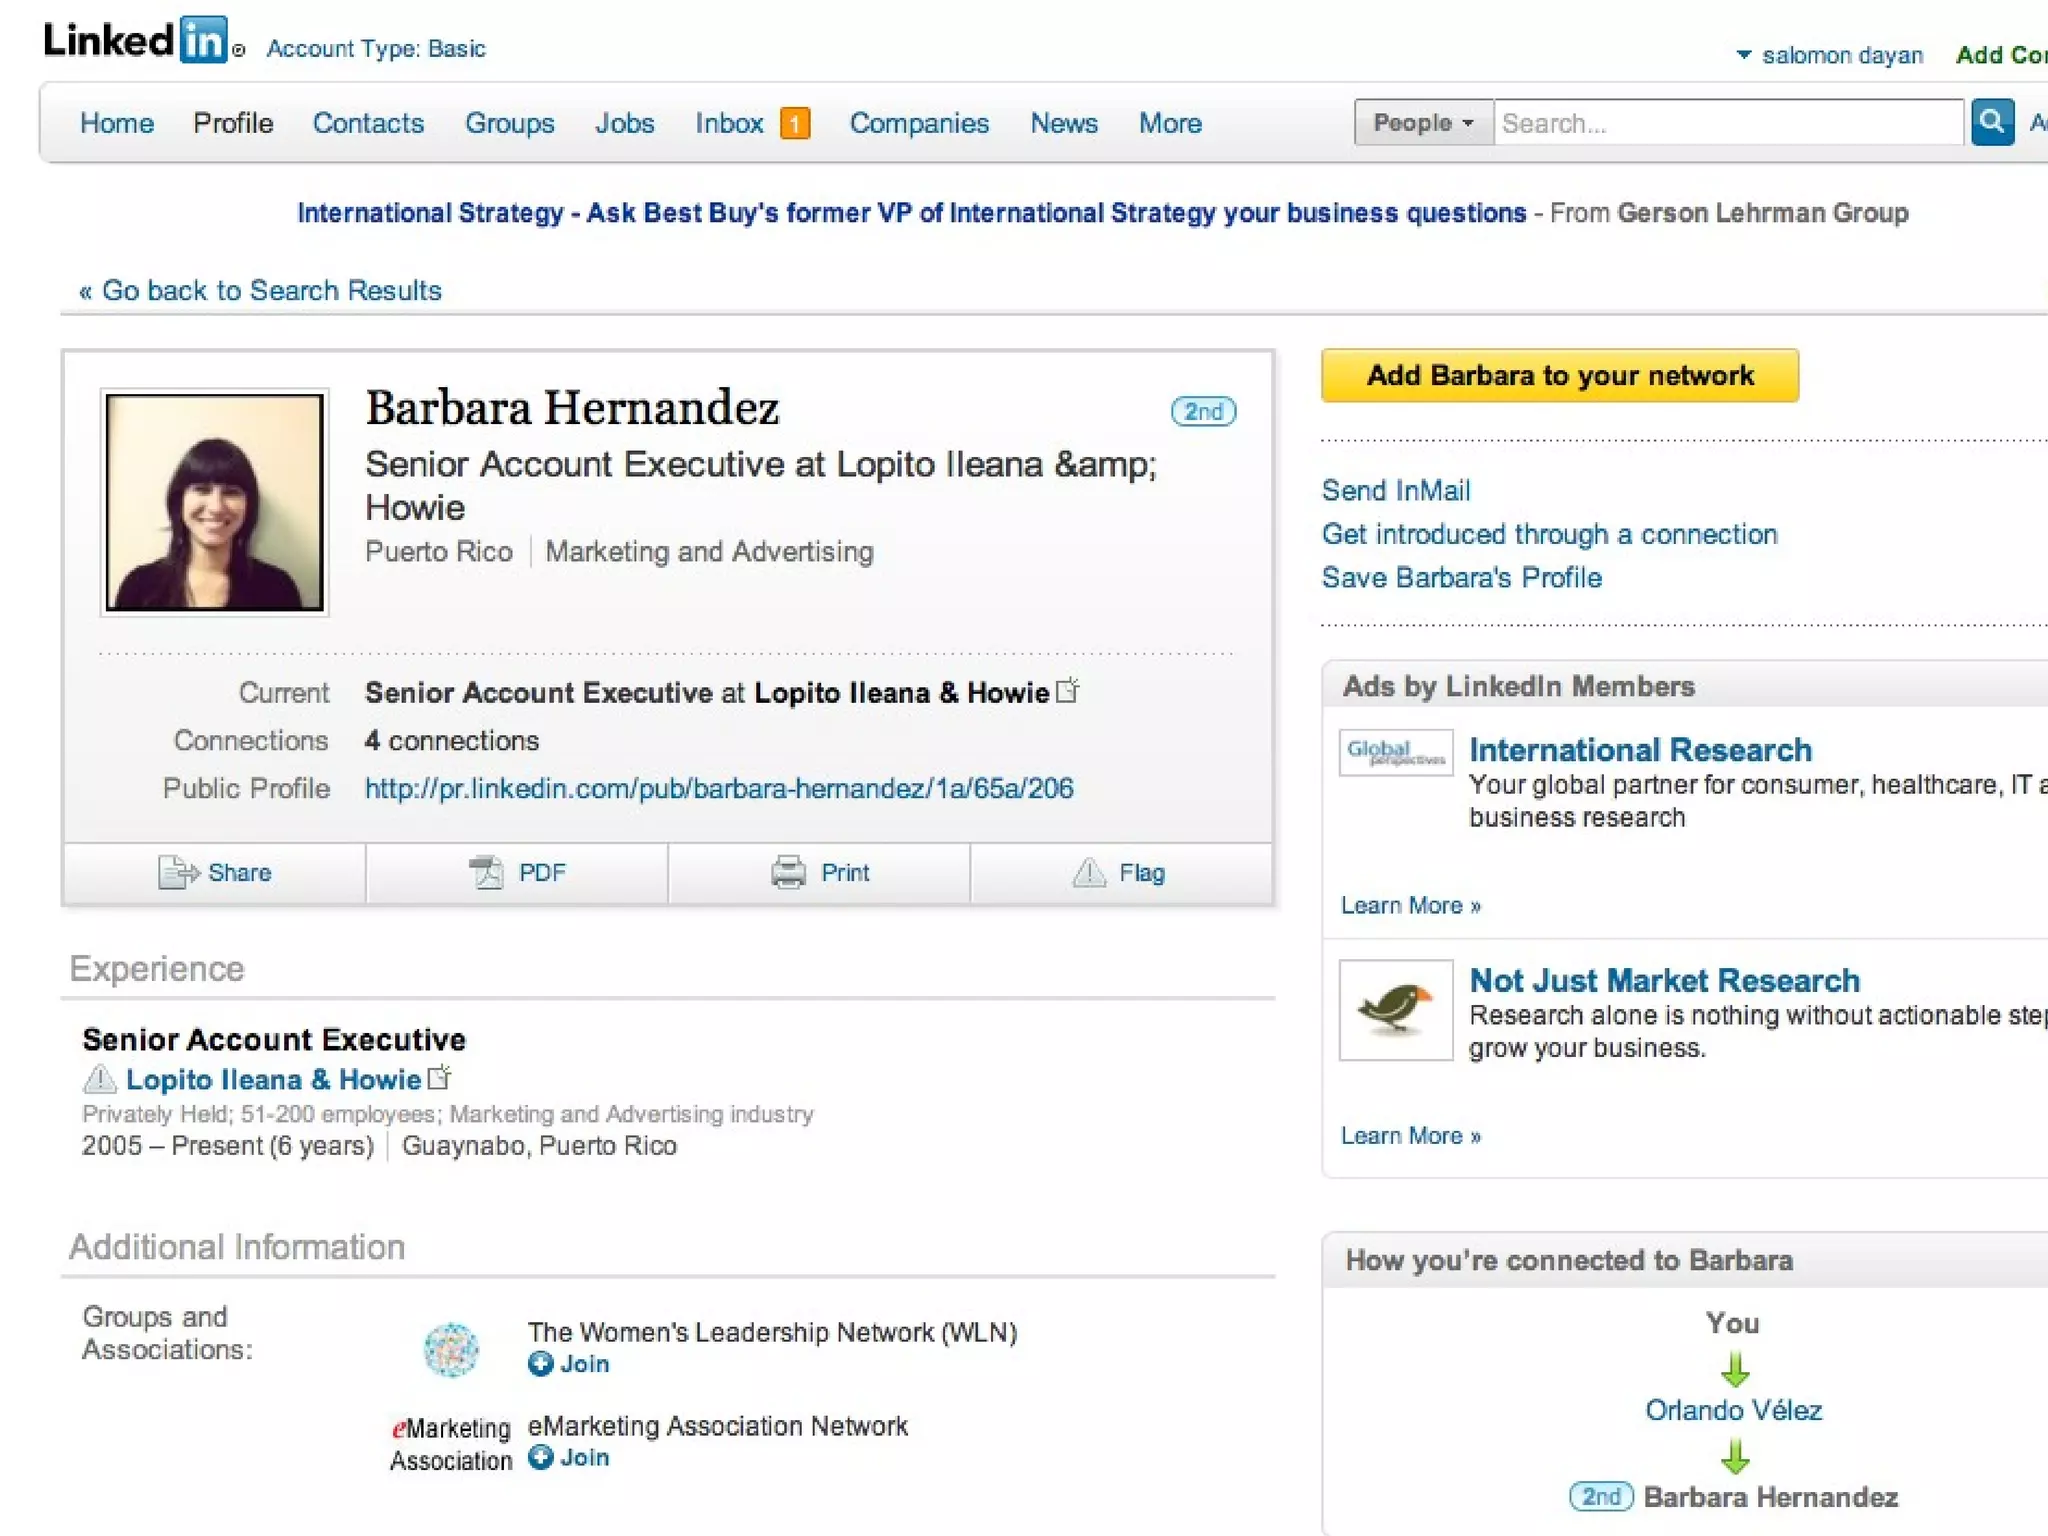Click Barbara Hernandez's profile photo
The image size is (2048, 1536).
[x=215, y=502]
